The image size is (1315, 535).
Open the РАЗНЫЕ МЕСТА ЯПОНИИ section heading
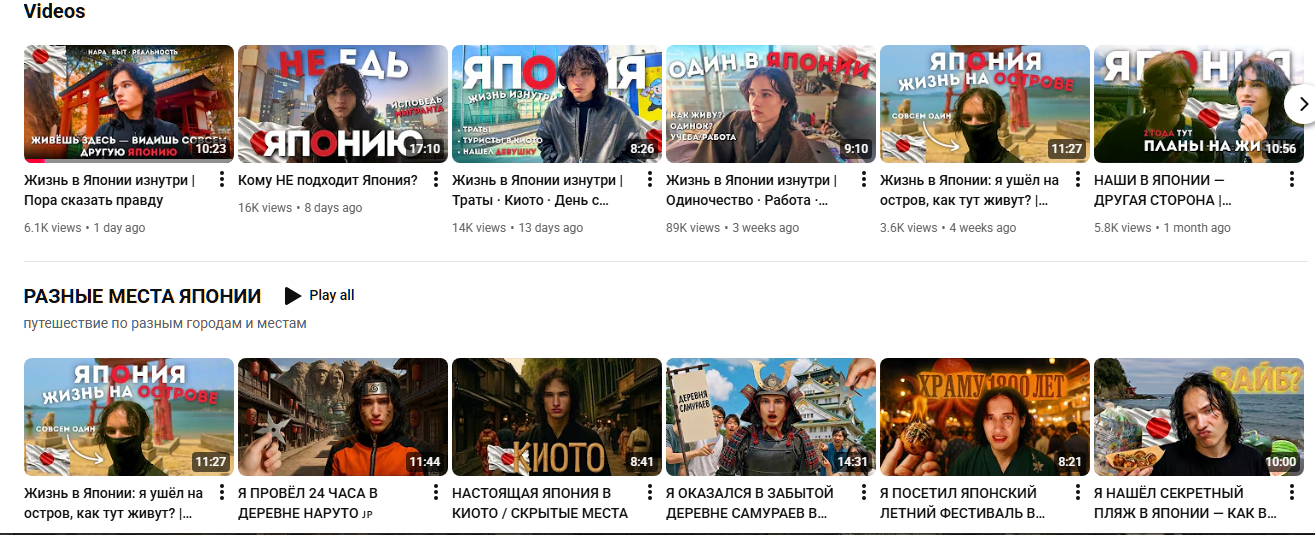click(142, 296)
